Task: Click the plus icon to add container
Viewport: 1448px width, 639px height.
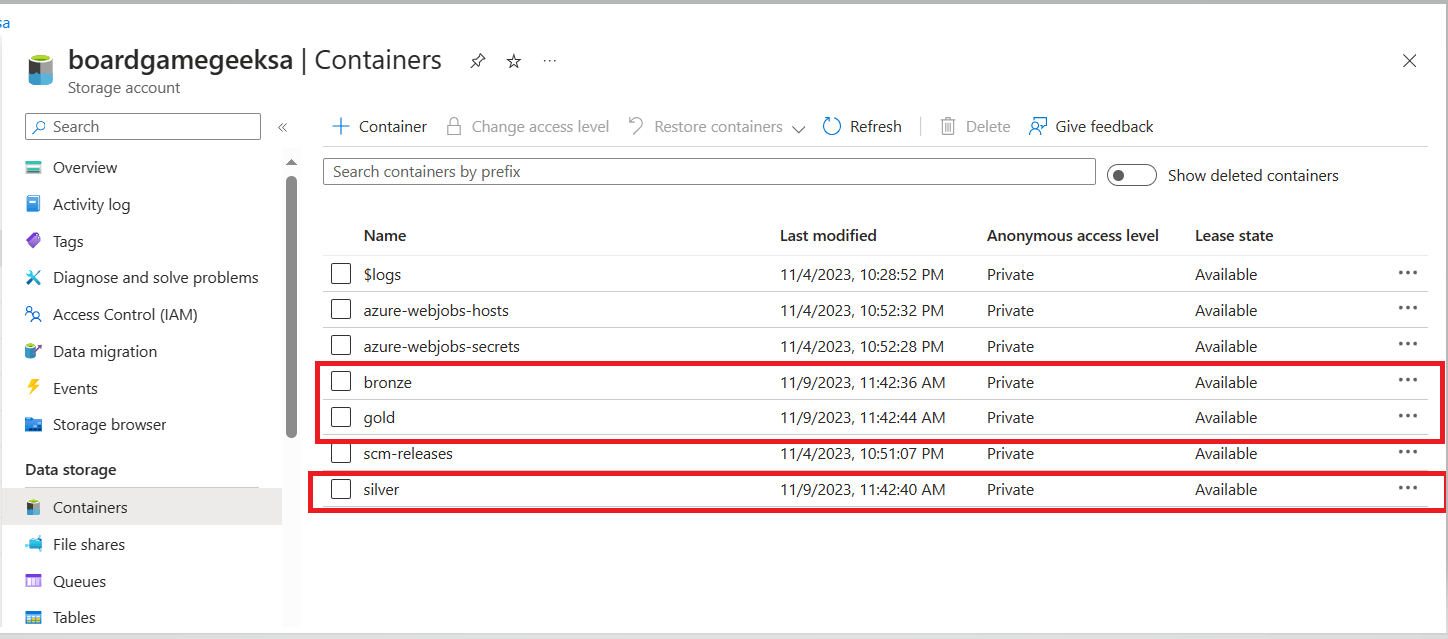Action: point(341,126)
